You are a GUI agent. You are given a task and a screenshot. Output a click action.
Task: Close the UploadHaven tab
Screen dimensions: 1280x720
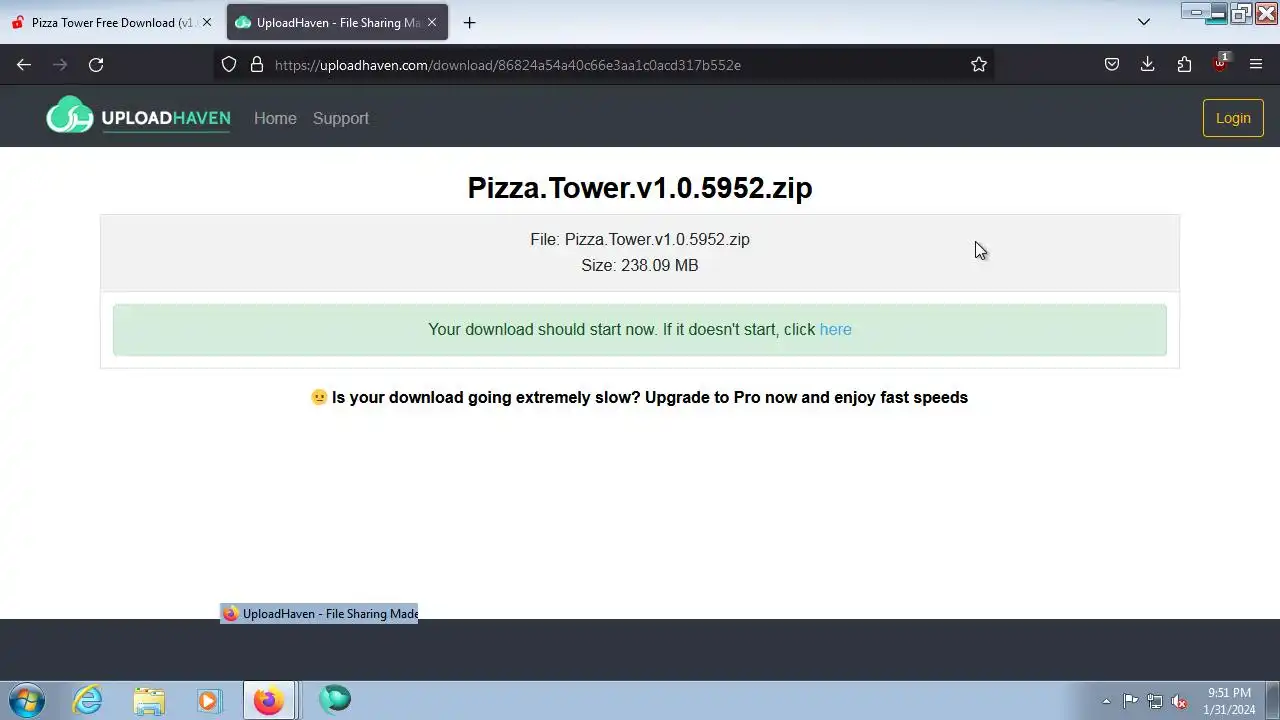click(432, 22)
